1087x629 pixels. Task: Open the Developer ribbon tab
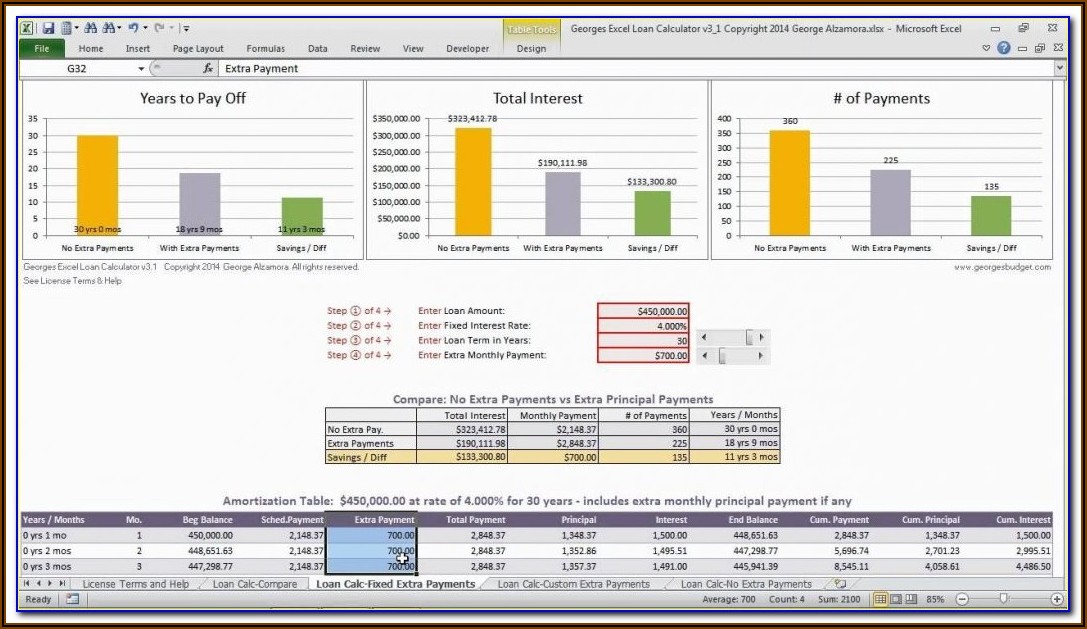[x=468, y=49]
